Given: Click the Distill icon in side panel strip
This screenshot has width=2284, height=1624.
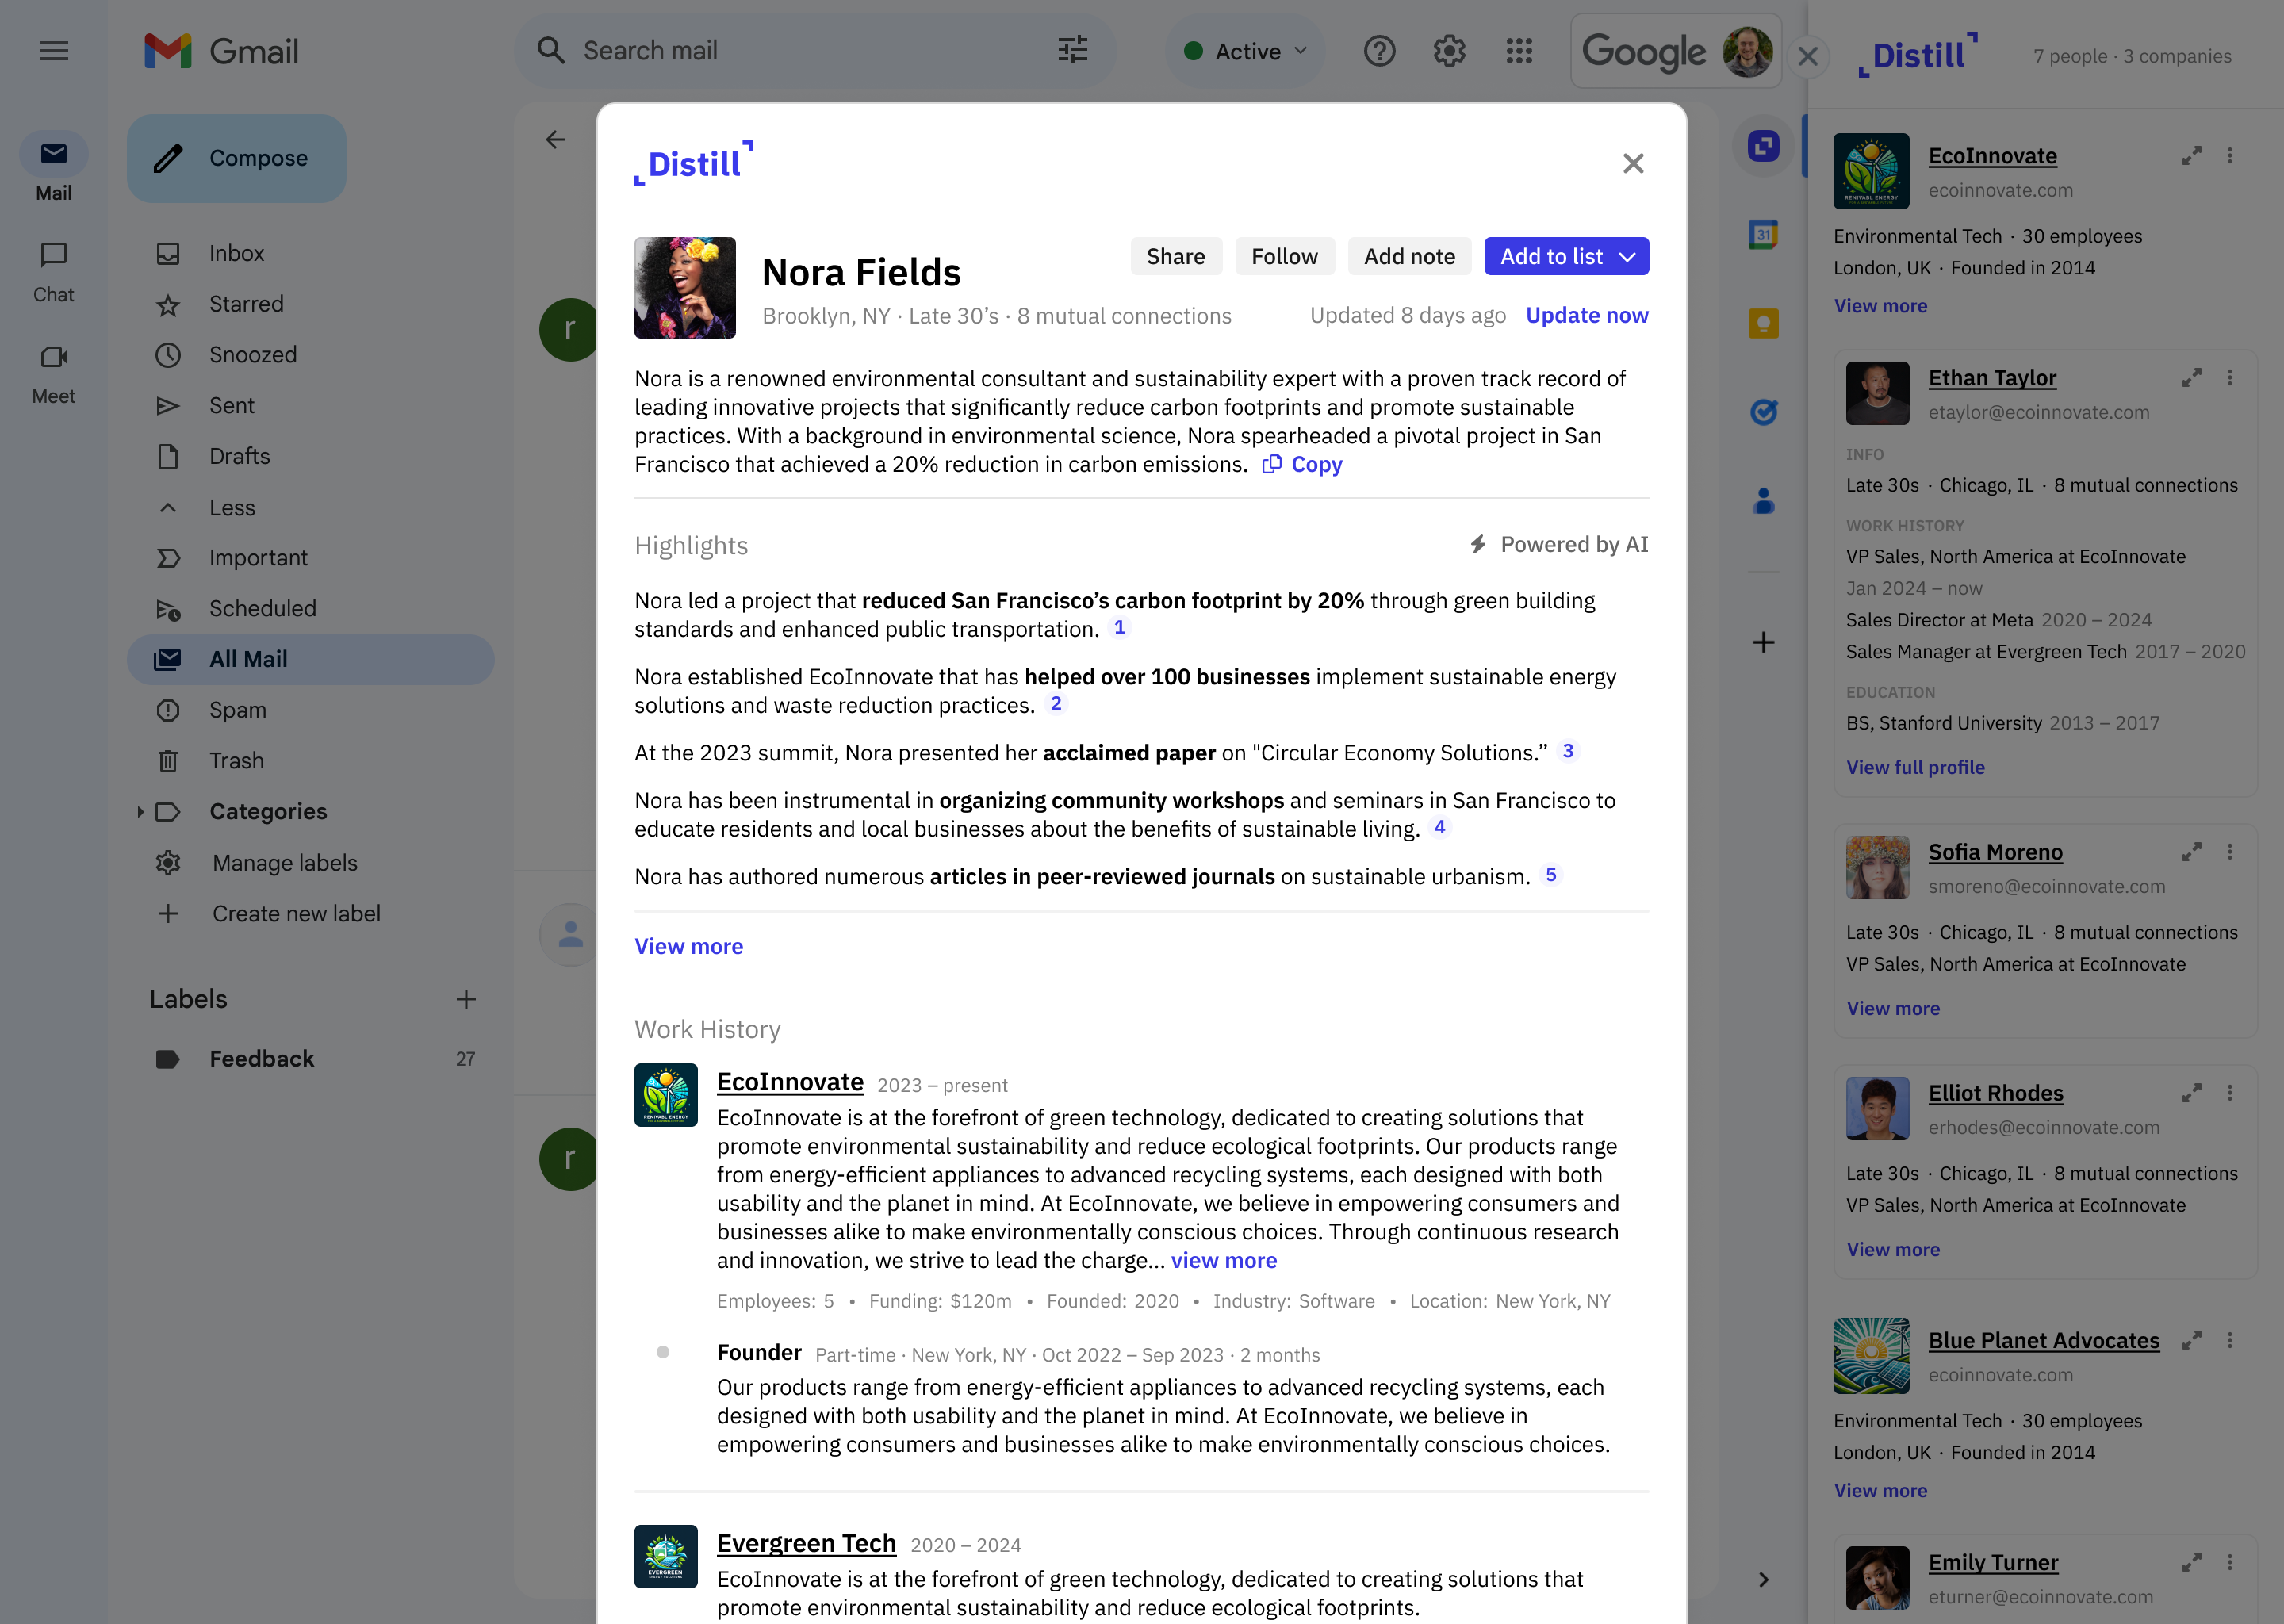Looking at the screenshot, I should point(1763,147).
